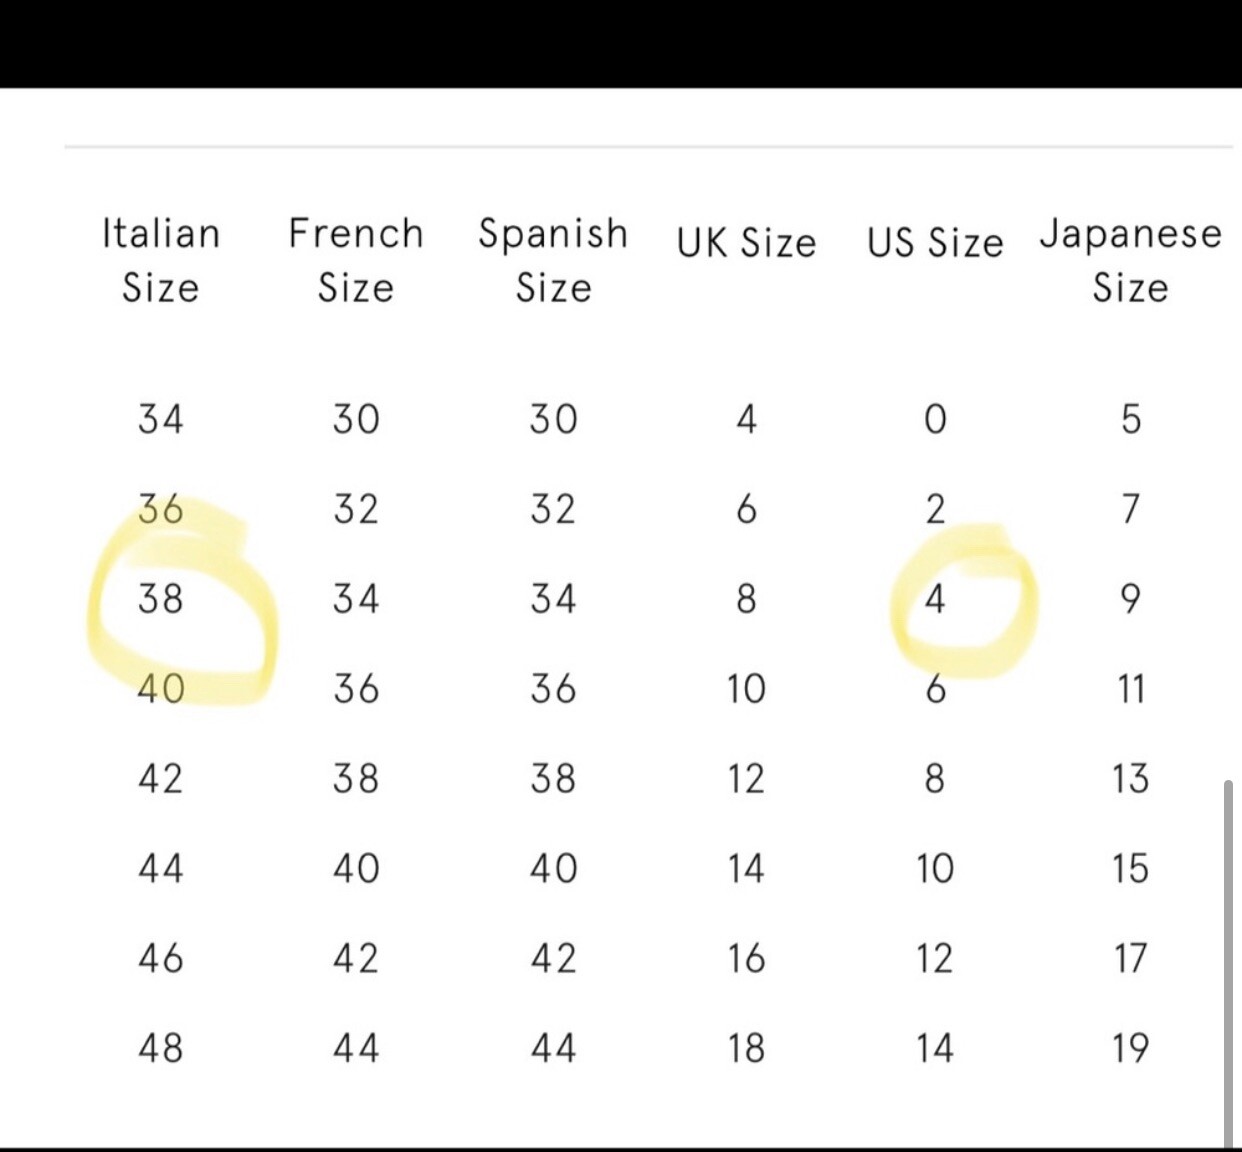Select circled US size 4
The image size is (1242, 1152).
point(935,599)
